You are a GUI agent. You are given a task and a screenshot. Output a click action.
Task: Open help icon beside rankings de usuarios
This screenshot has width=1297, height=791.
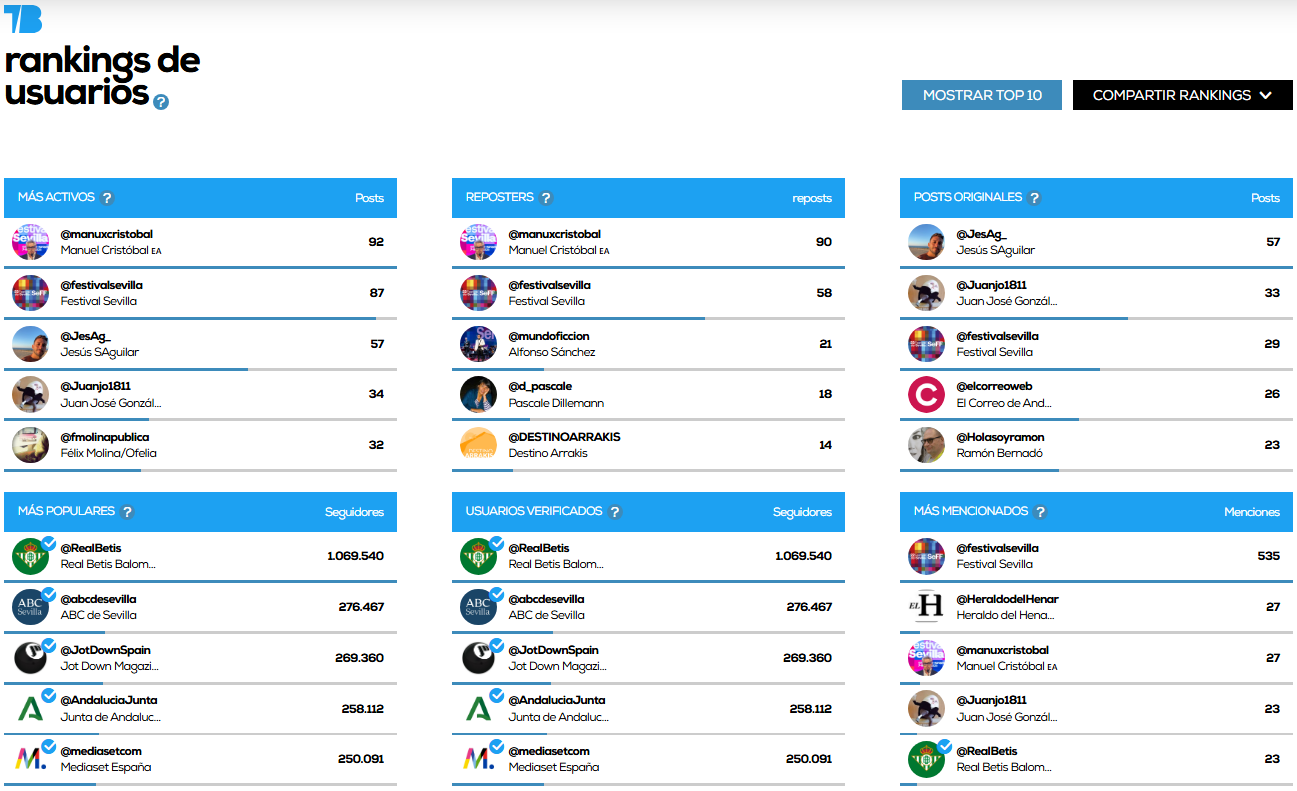pyautogui.click(x=161, y=101)
